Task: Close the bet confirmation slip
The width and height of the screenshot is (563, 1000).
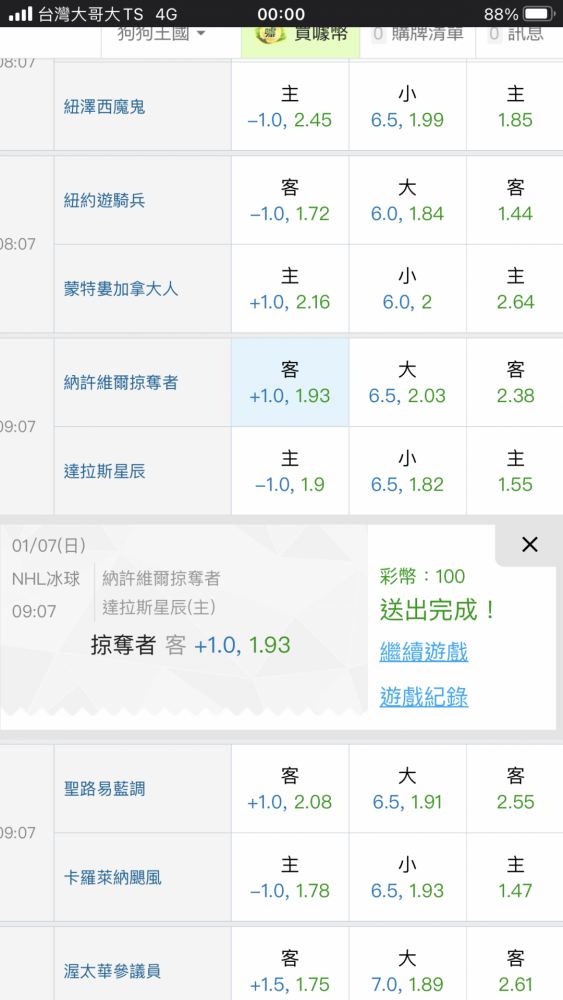Action: [x=529, y=544]
